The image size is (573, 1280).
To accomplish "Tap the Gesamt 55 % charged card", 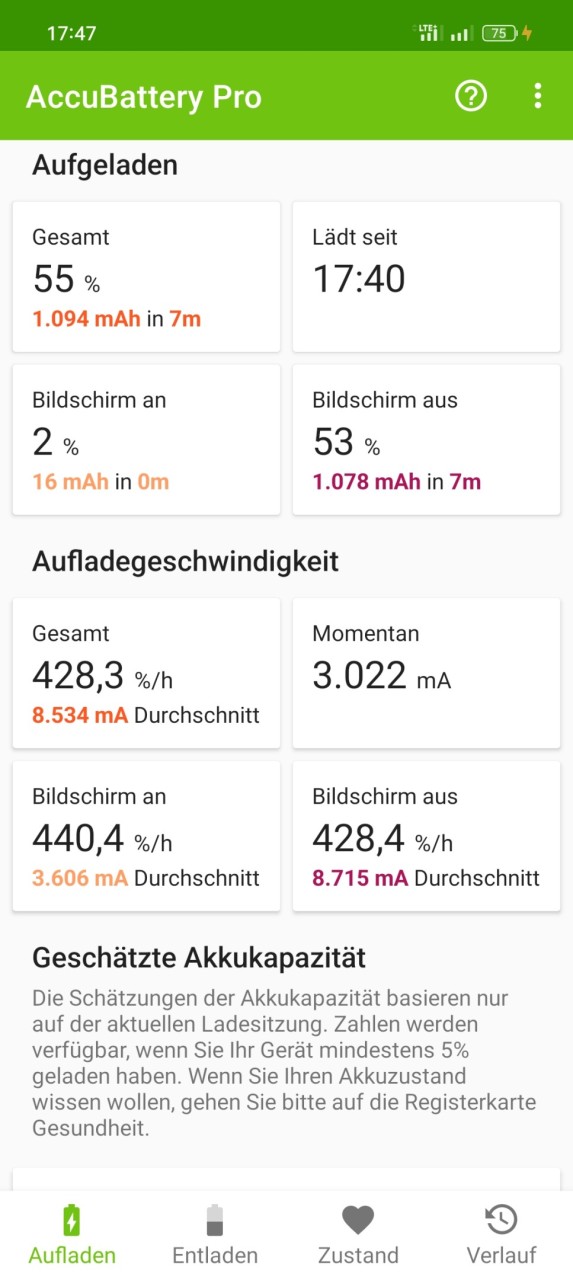I will tap(146, 277).
